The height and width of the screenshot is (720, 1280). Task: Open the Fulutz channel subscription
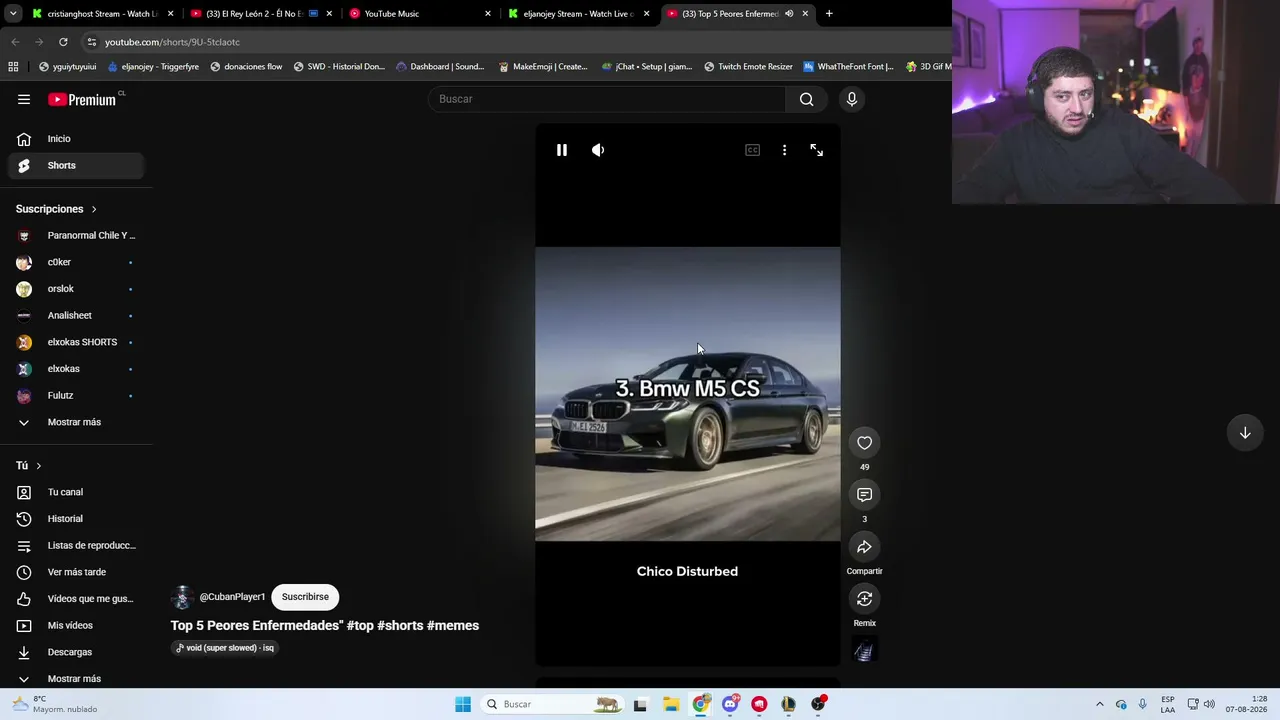[x=76, y=396]
